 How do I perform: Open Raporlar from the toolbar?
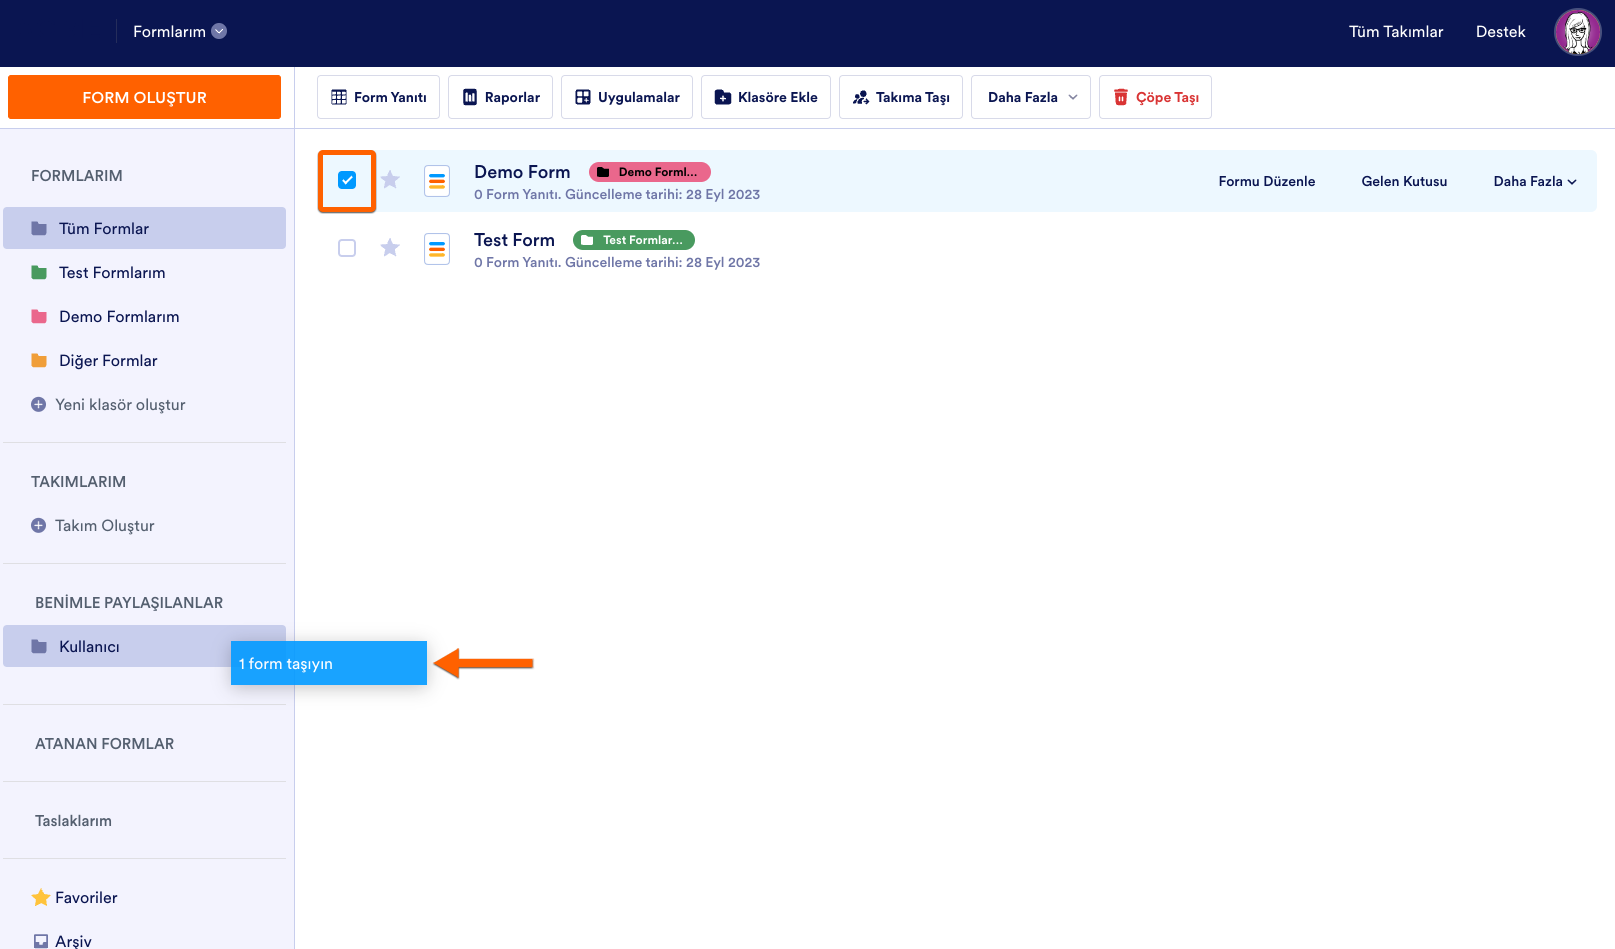click(x=500, y=97)
